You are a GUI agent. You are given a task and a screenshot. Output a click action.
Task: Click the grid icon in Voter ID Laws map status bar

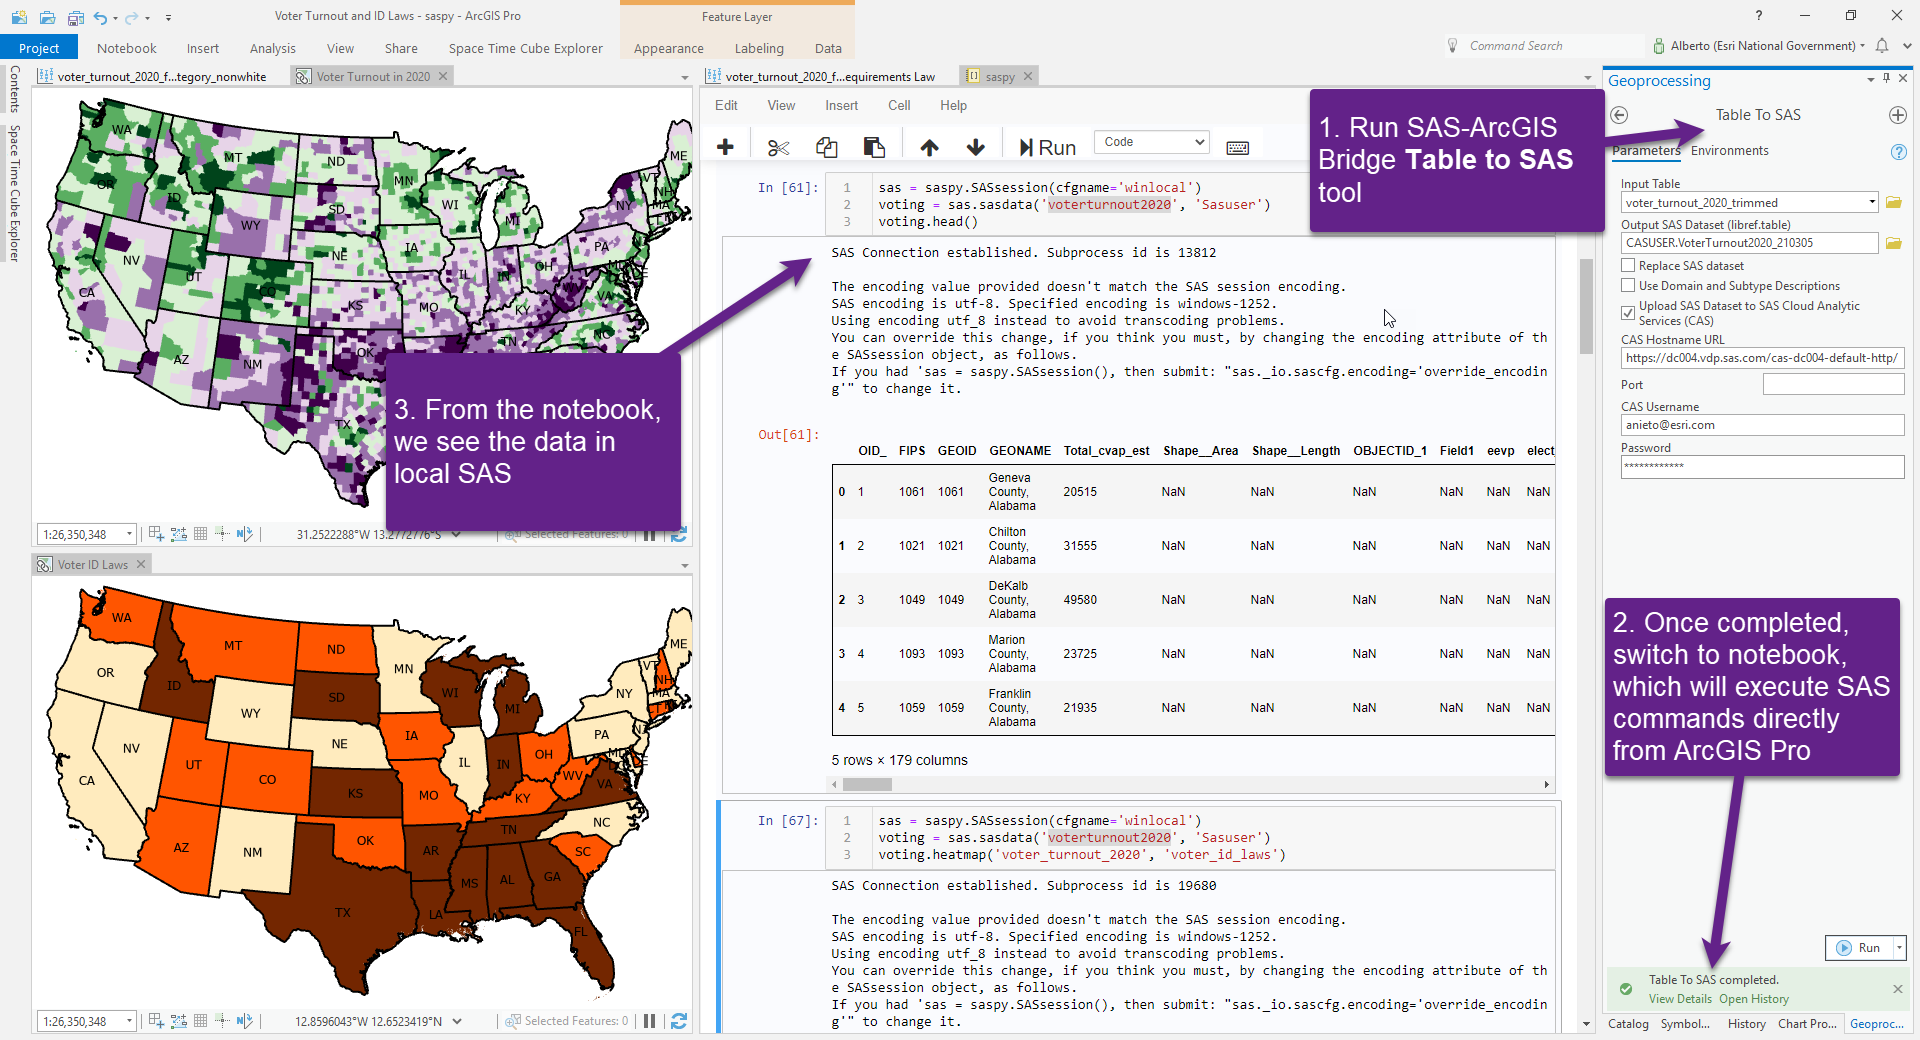tap(200, 1021)
